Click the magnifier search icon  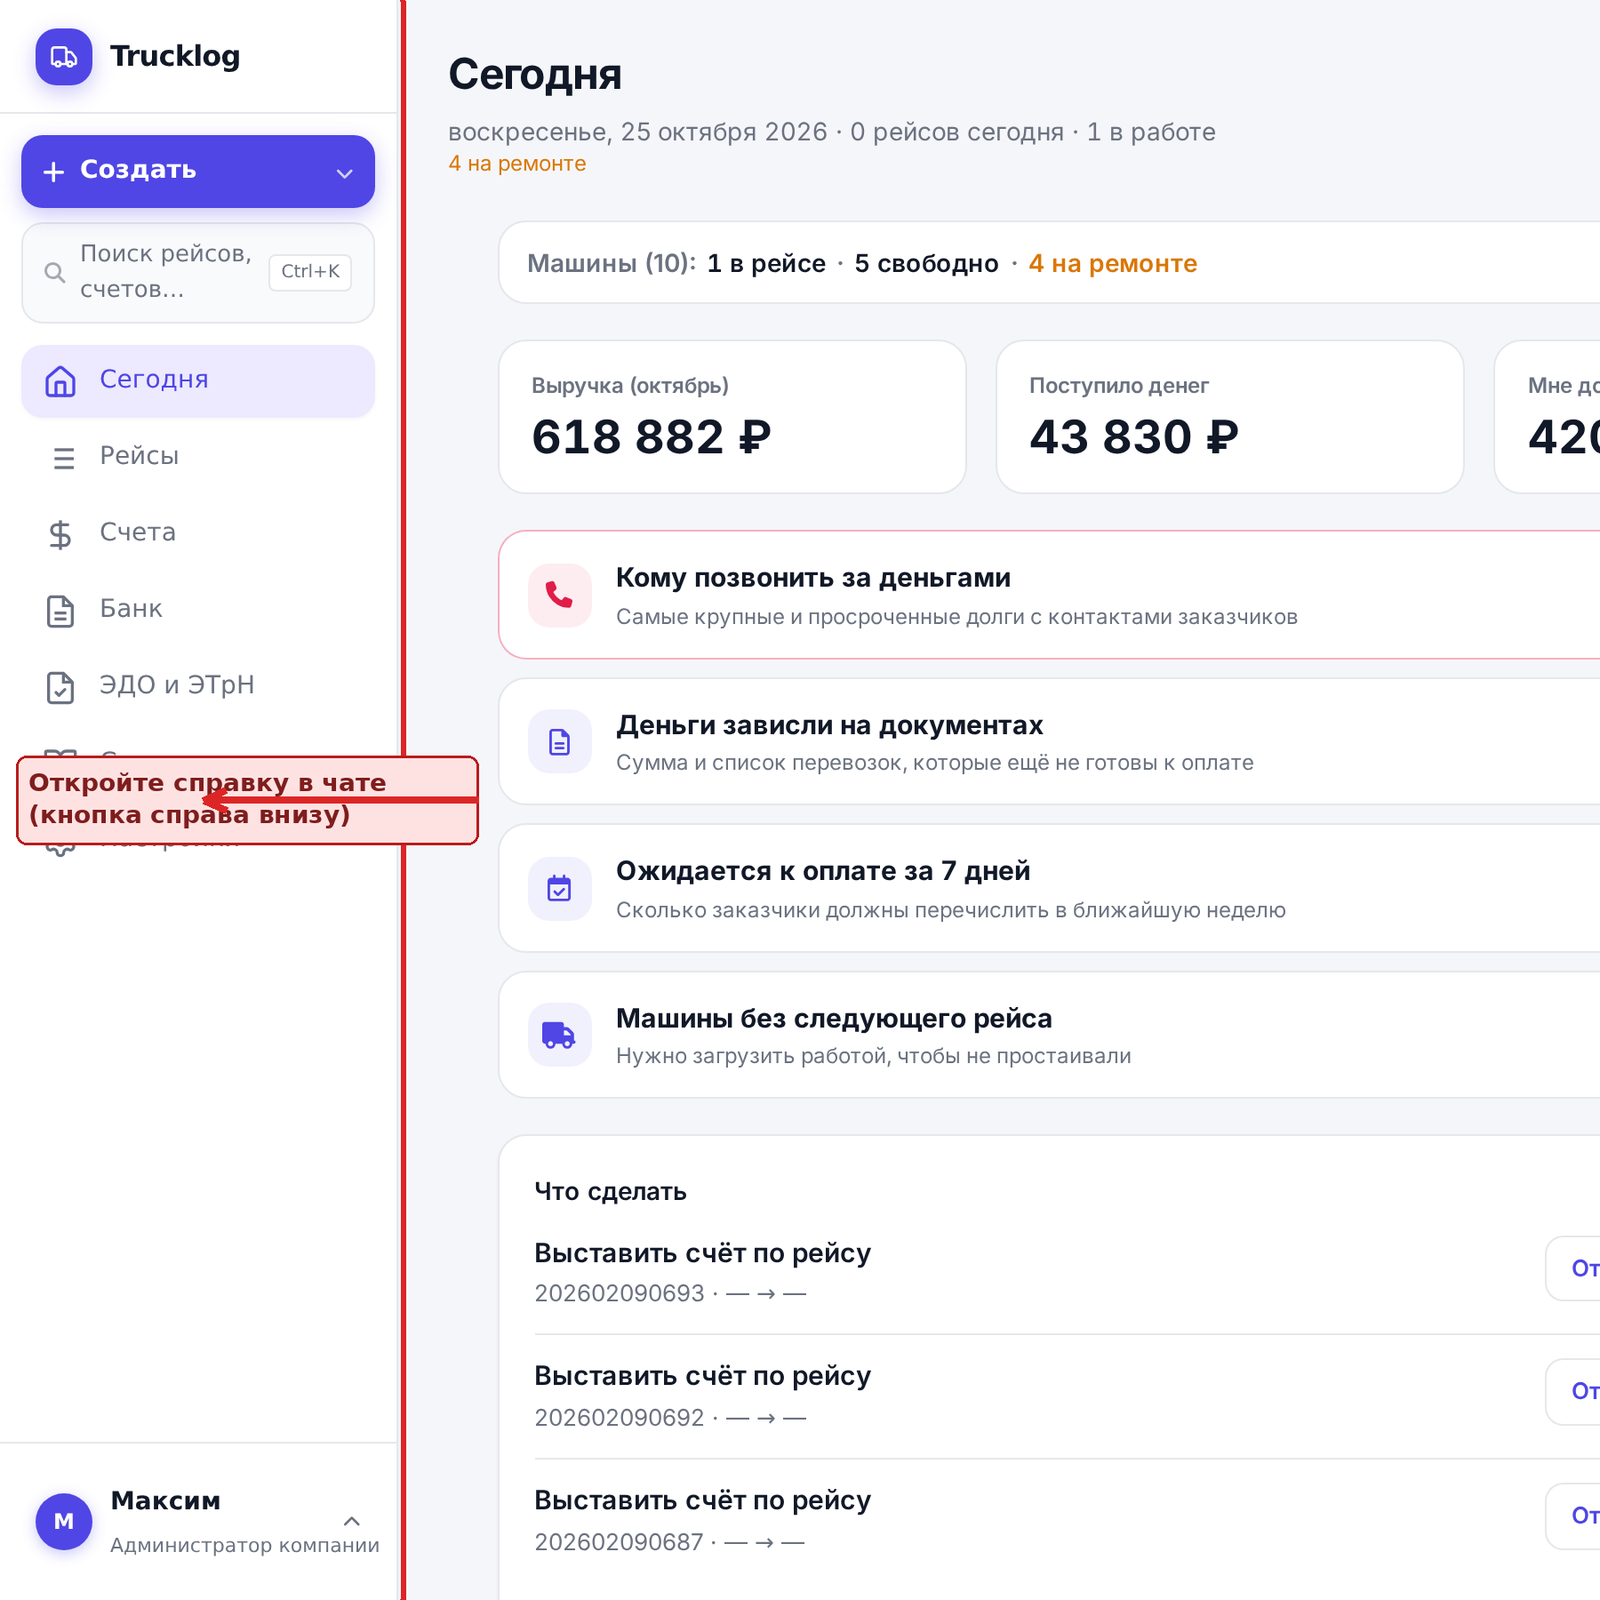pos(55,272)
